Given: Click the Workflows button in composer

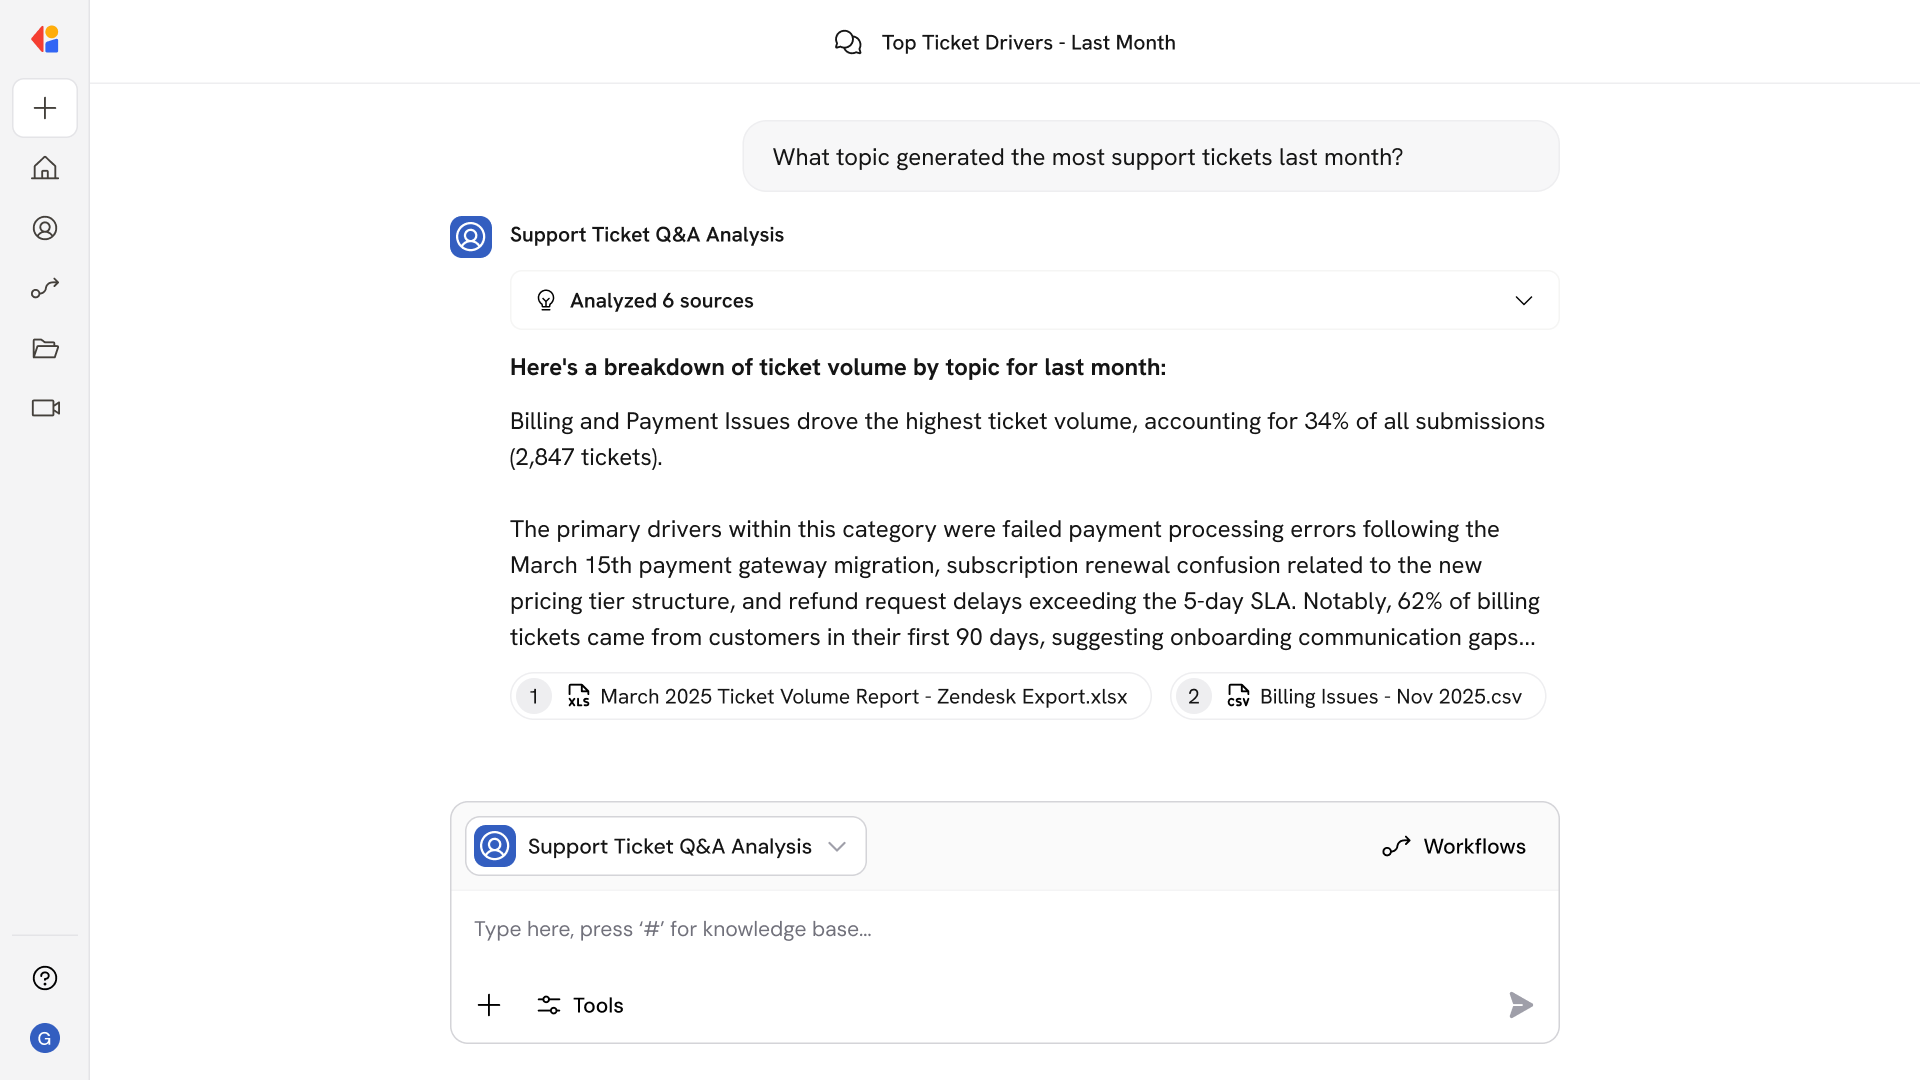Looking at the screenshot, I should [x=1454, y=846].
